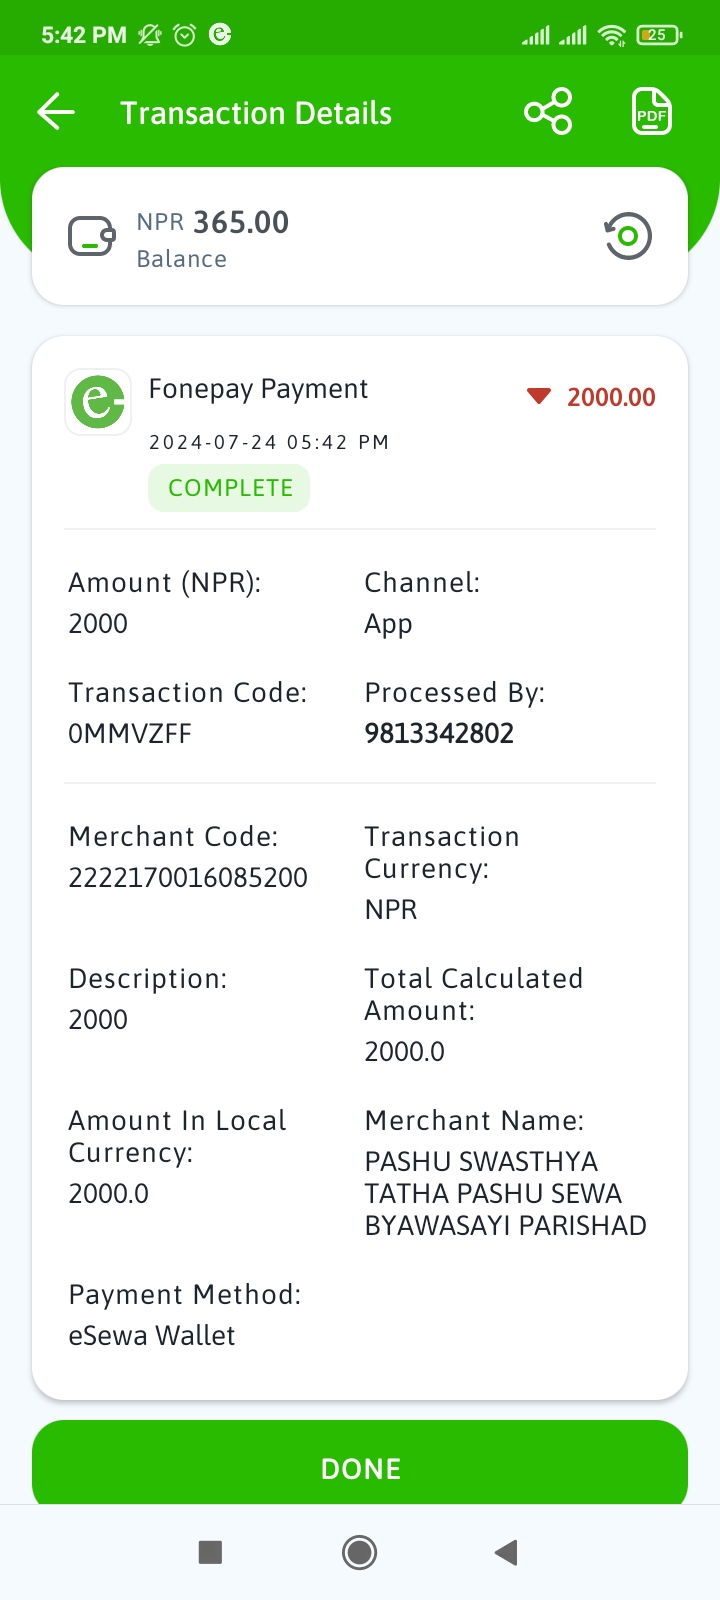This screenshot has height=1600, width=720.
Task: Download the receipt as PDF
Action: point(652,112)
